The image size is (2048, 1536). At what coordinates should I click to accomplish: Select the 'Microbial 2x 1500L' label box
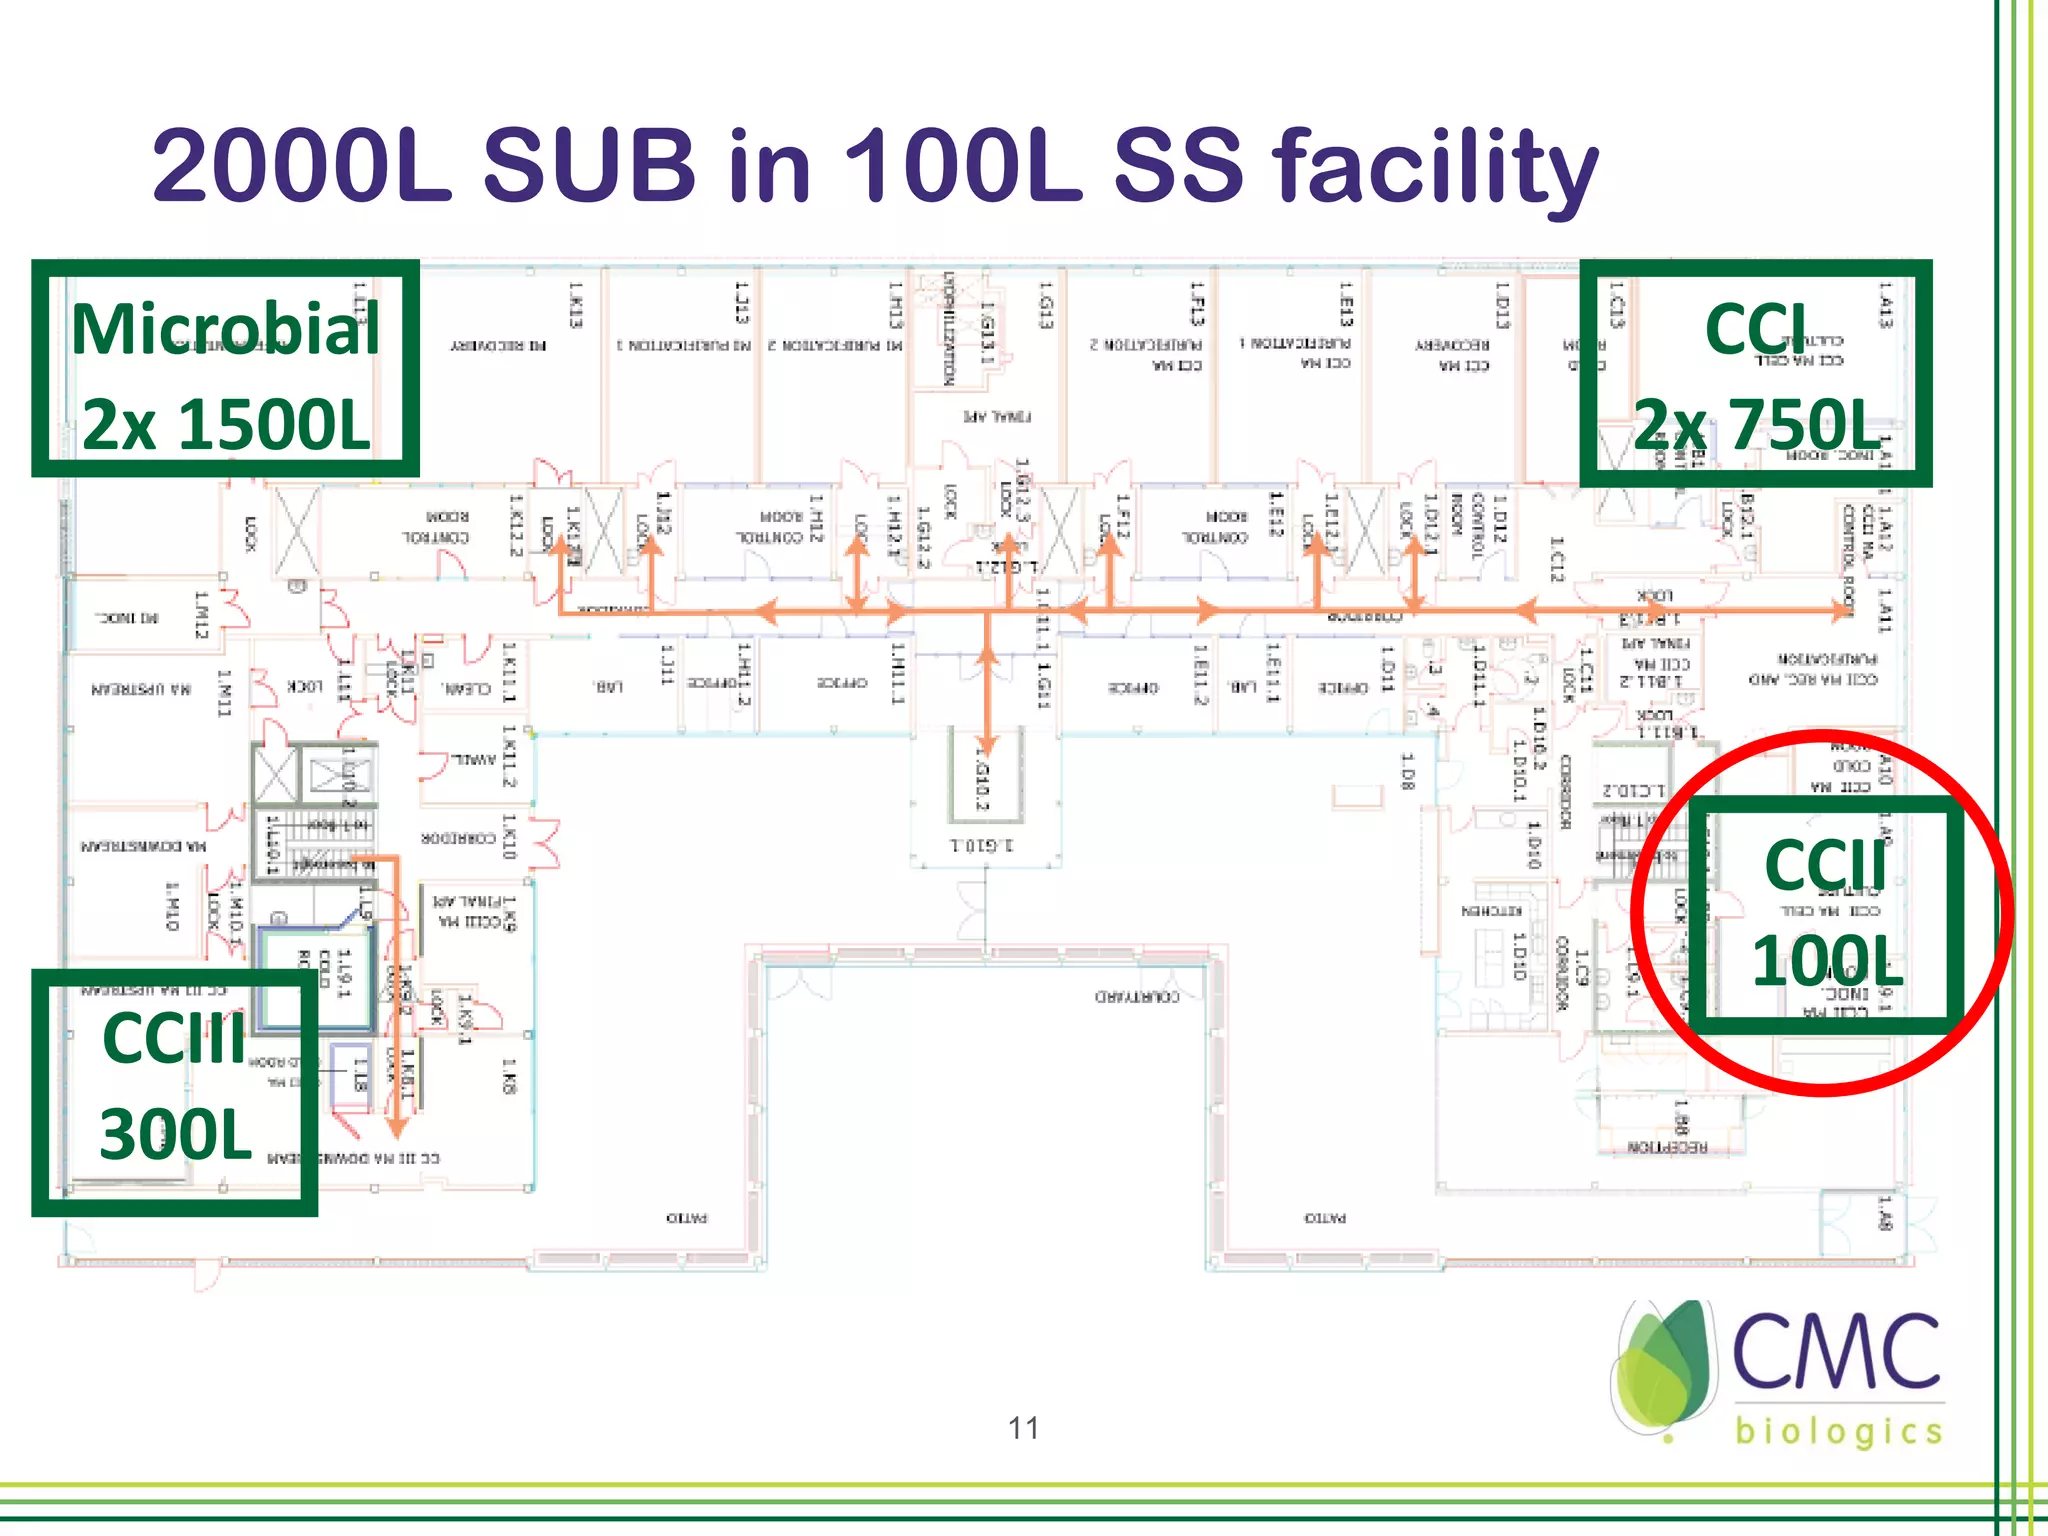225,369
